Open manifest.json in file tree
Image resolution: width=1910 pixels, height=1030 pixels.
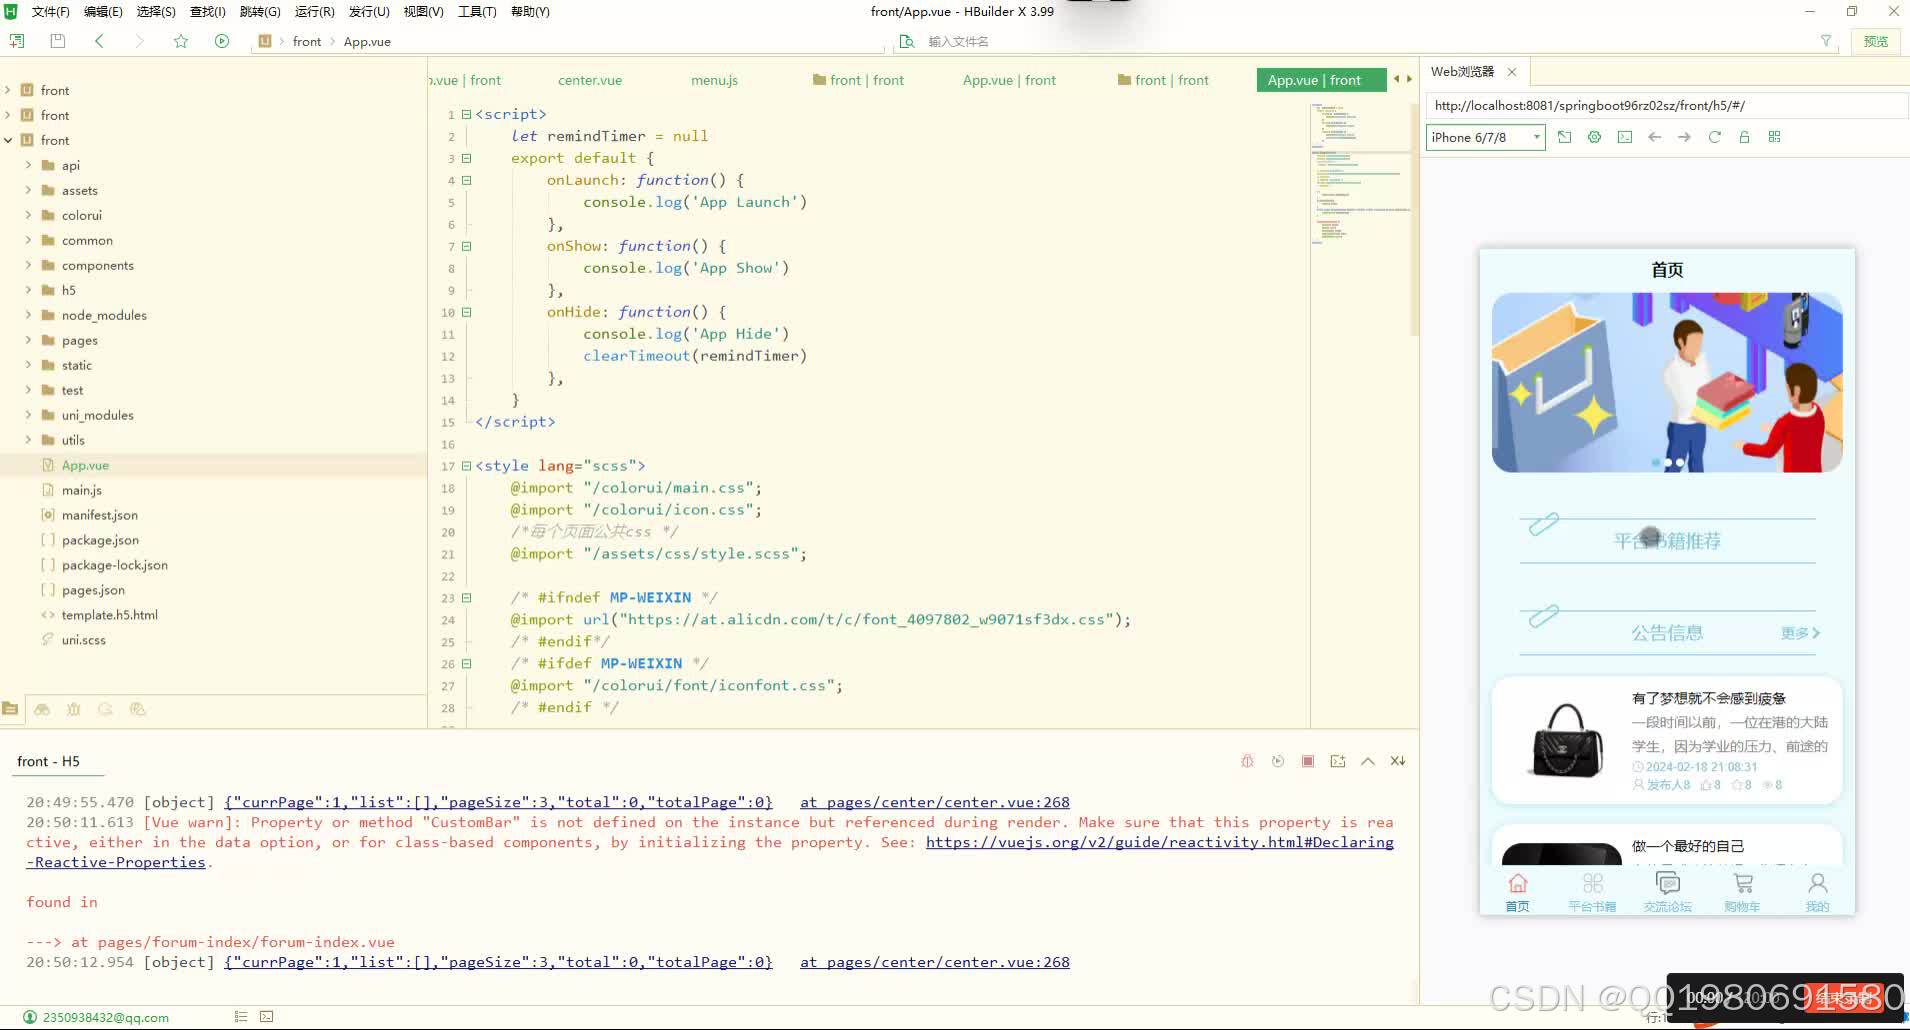tap(99, 515)
